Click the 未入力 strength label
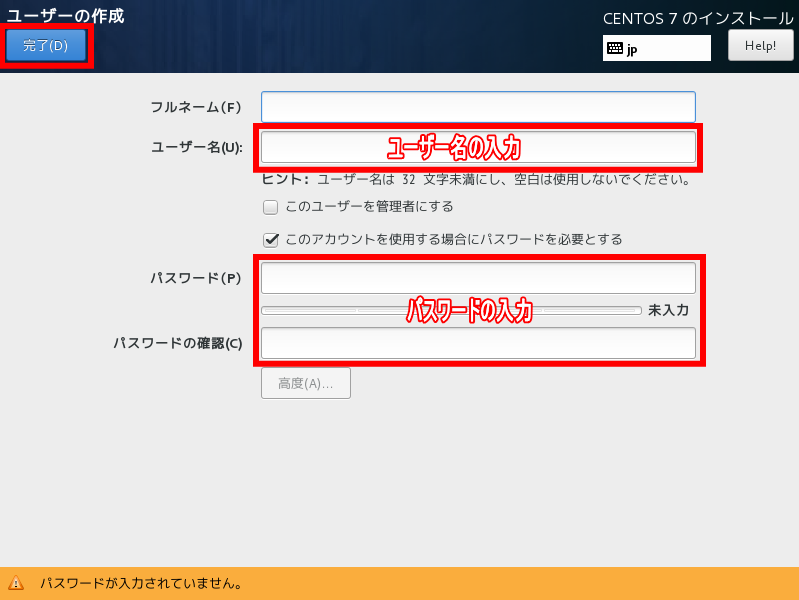The image size is (799, 600). (668, 310)
